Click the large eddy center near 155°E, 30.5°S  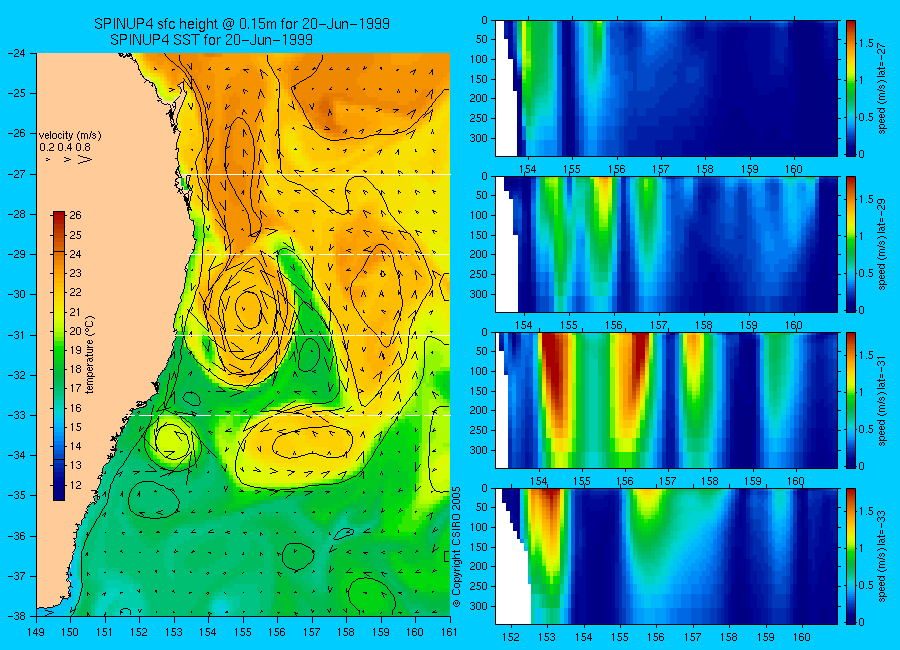click(x=249, y=310)
